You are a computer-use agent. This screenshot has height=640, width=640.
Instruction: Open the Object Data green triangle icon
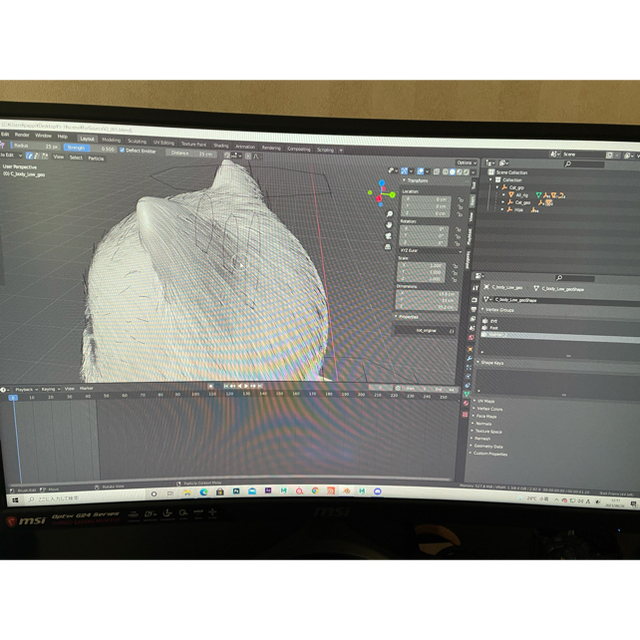pos(467,393)
